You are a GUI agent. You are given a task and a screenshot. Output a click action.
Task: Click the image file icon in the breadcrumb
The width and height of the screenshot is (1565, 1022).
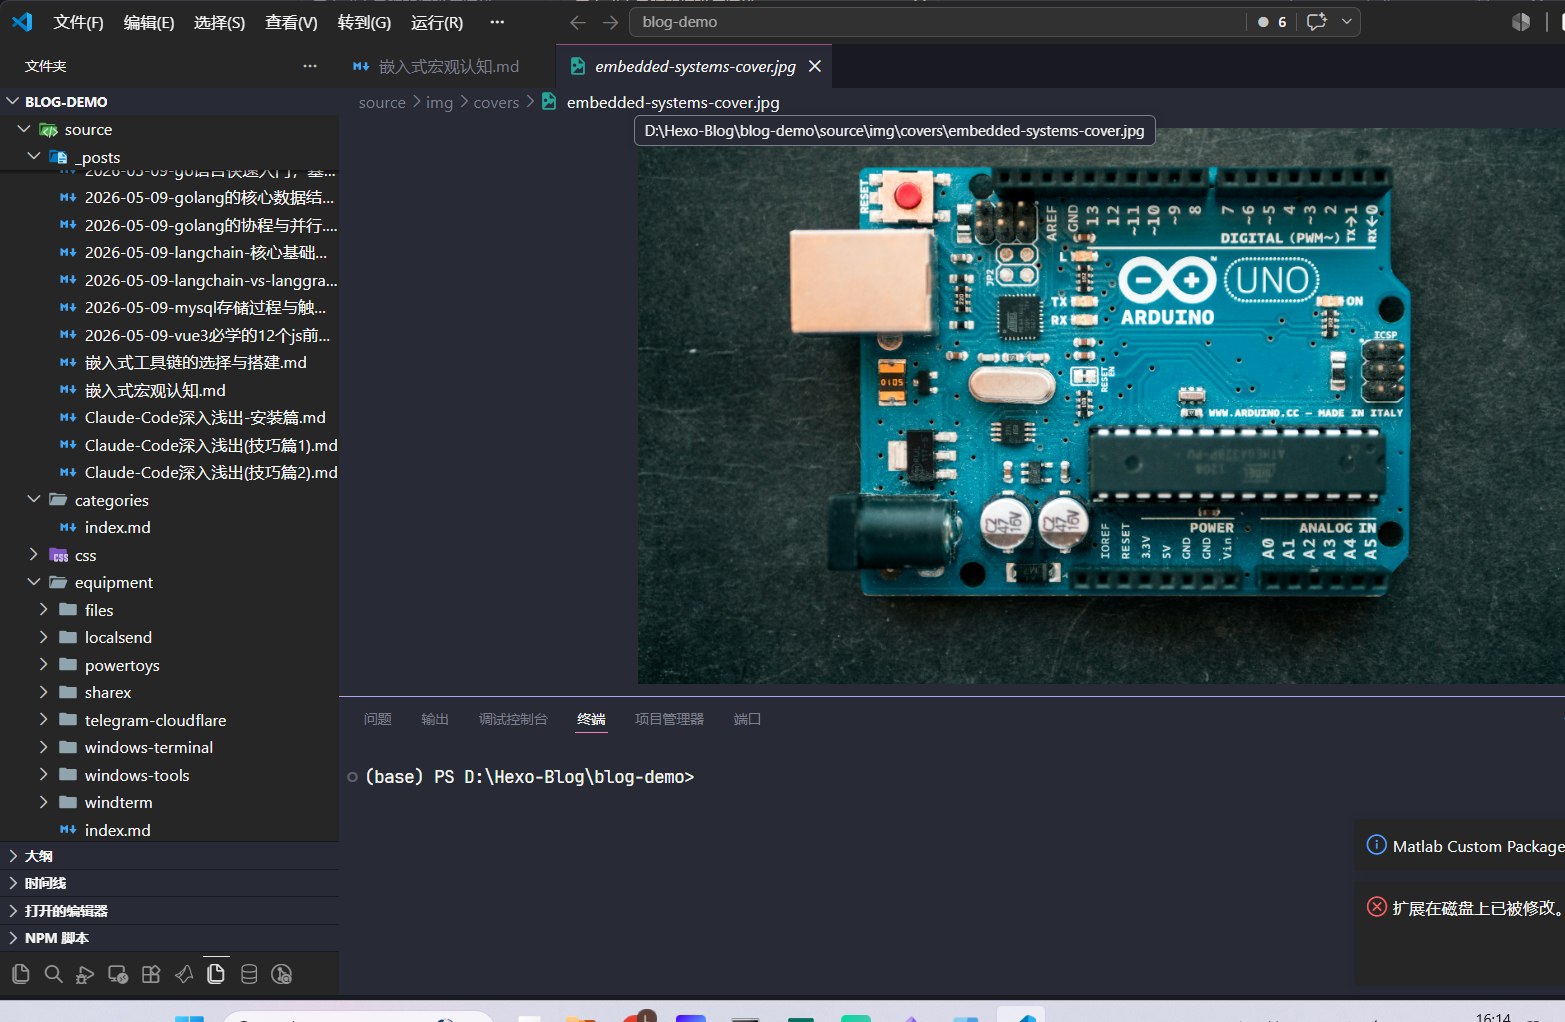pos(549,102)
